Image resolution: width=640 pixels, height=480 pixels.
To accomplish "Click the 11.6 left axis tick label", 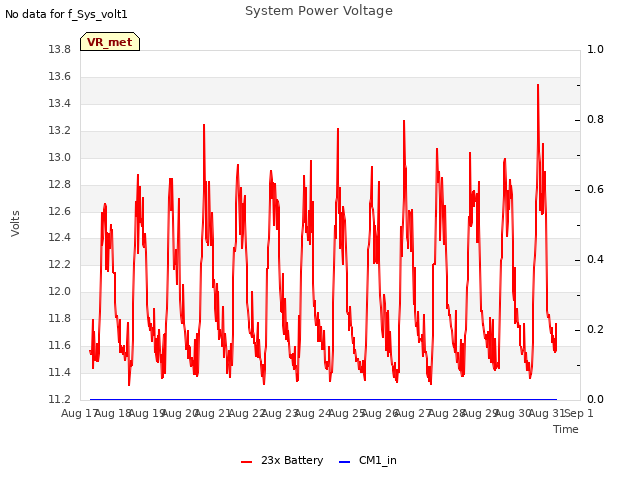I will [60, 345].
